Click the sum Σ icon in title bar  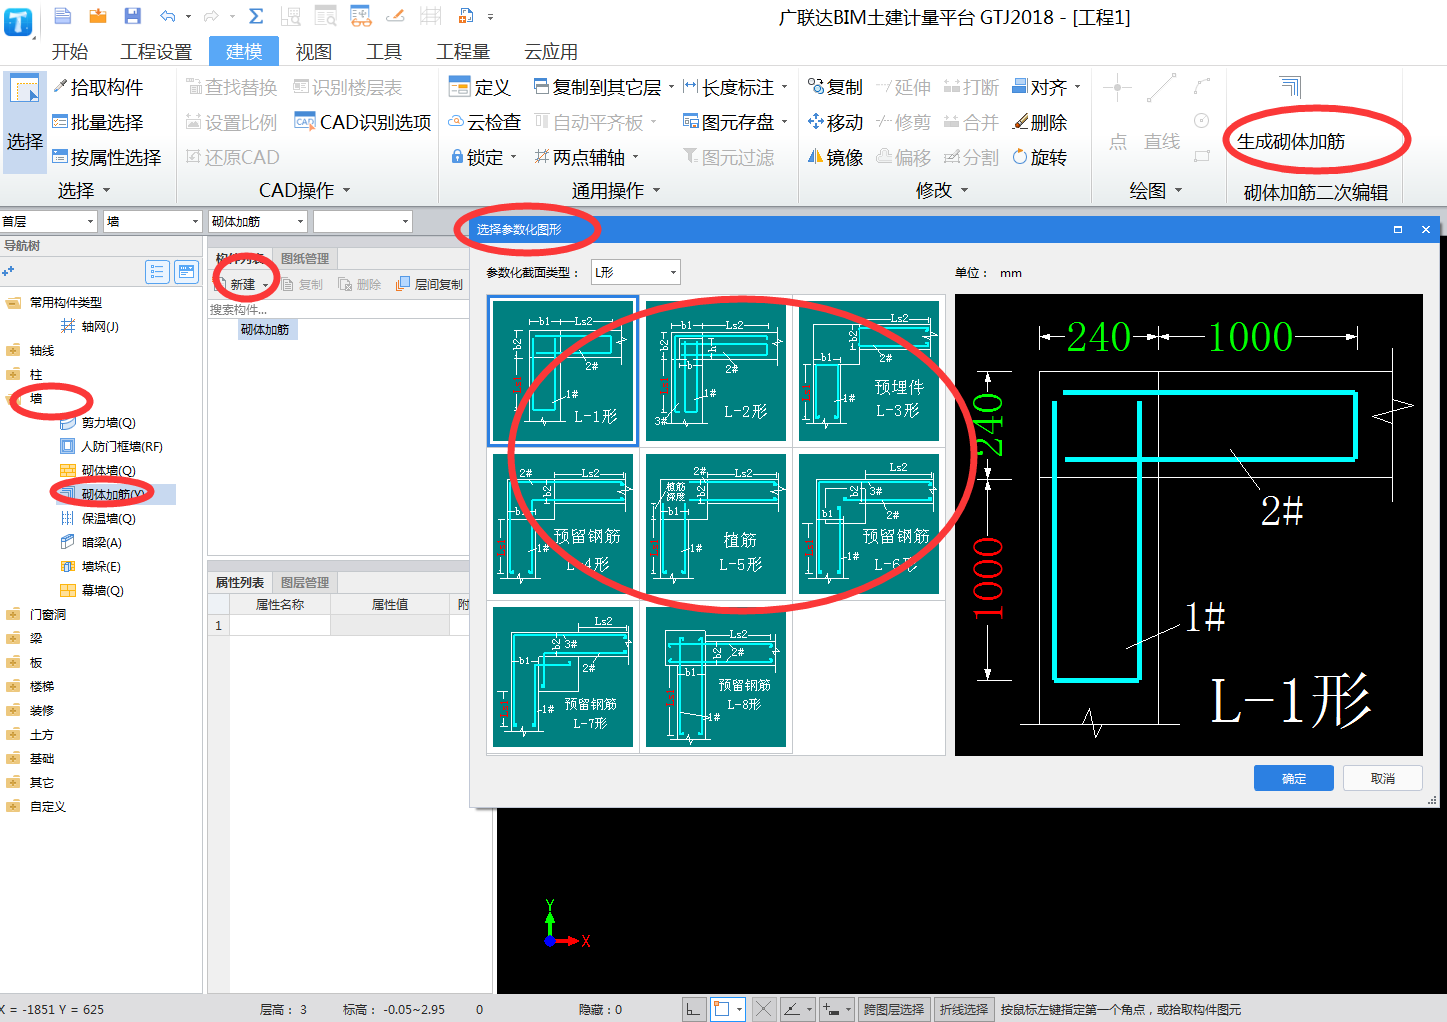click(256, 16)
